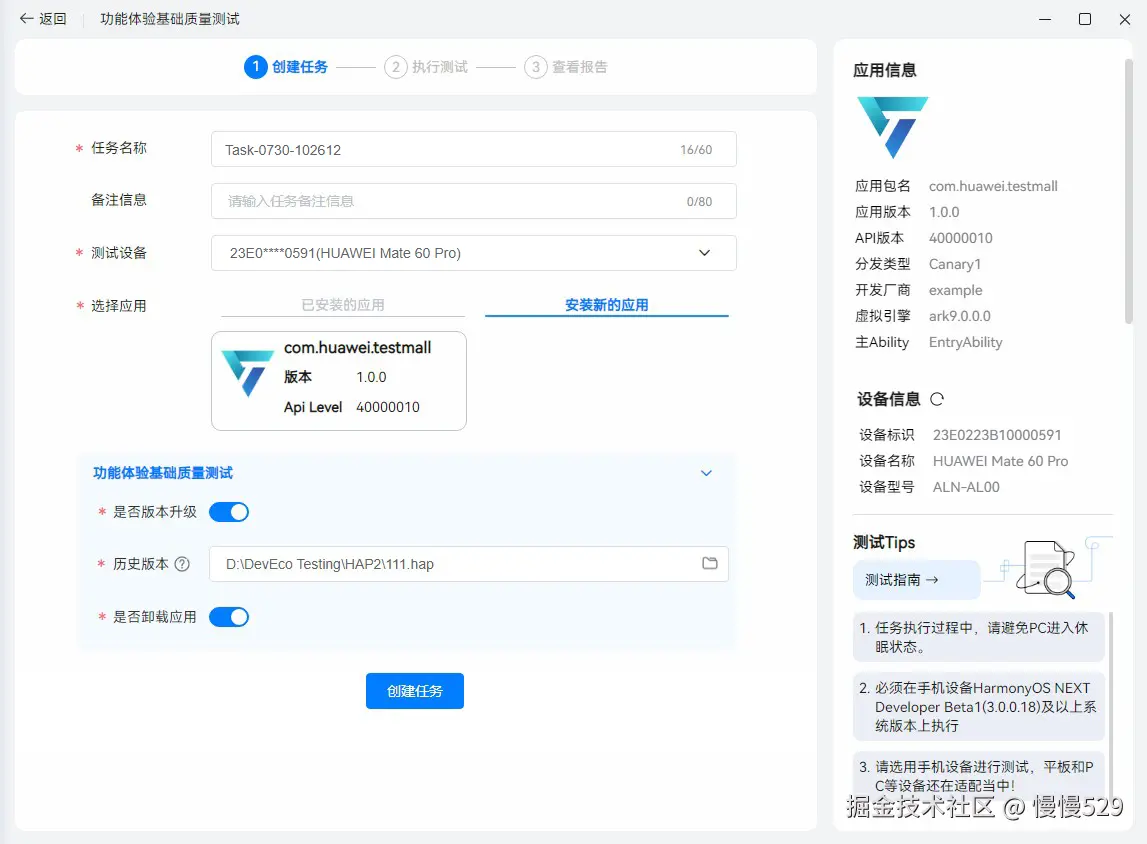This screenshot has height=844, width=1147.
Task: Click 备注信息 input field
Action: 473,201
